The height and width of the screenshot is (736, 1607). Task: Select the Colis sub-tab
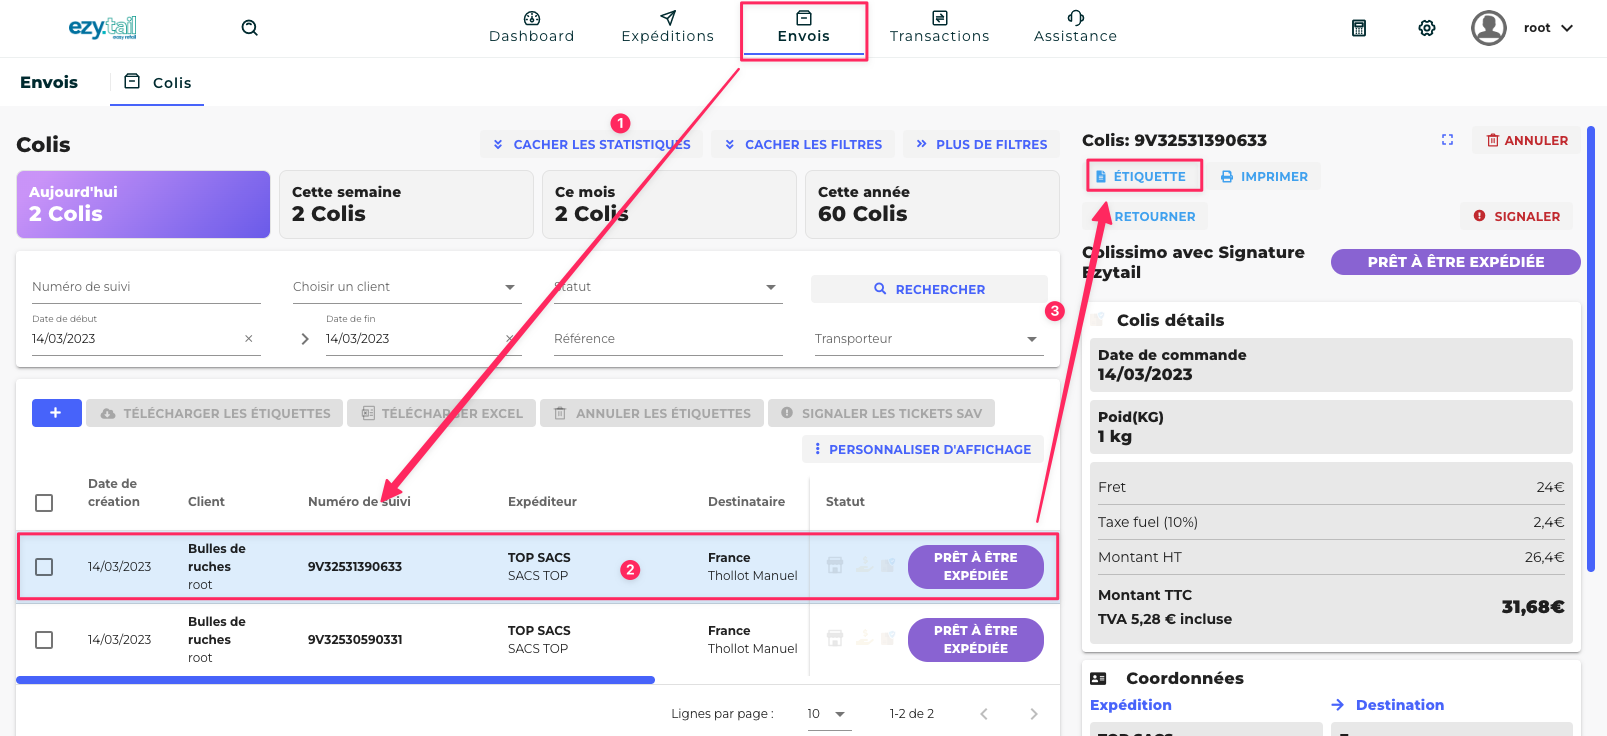tap(157, 82)
